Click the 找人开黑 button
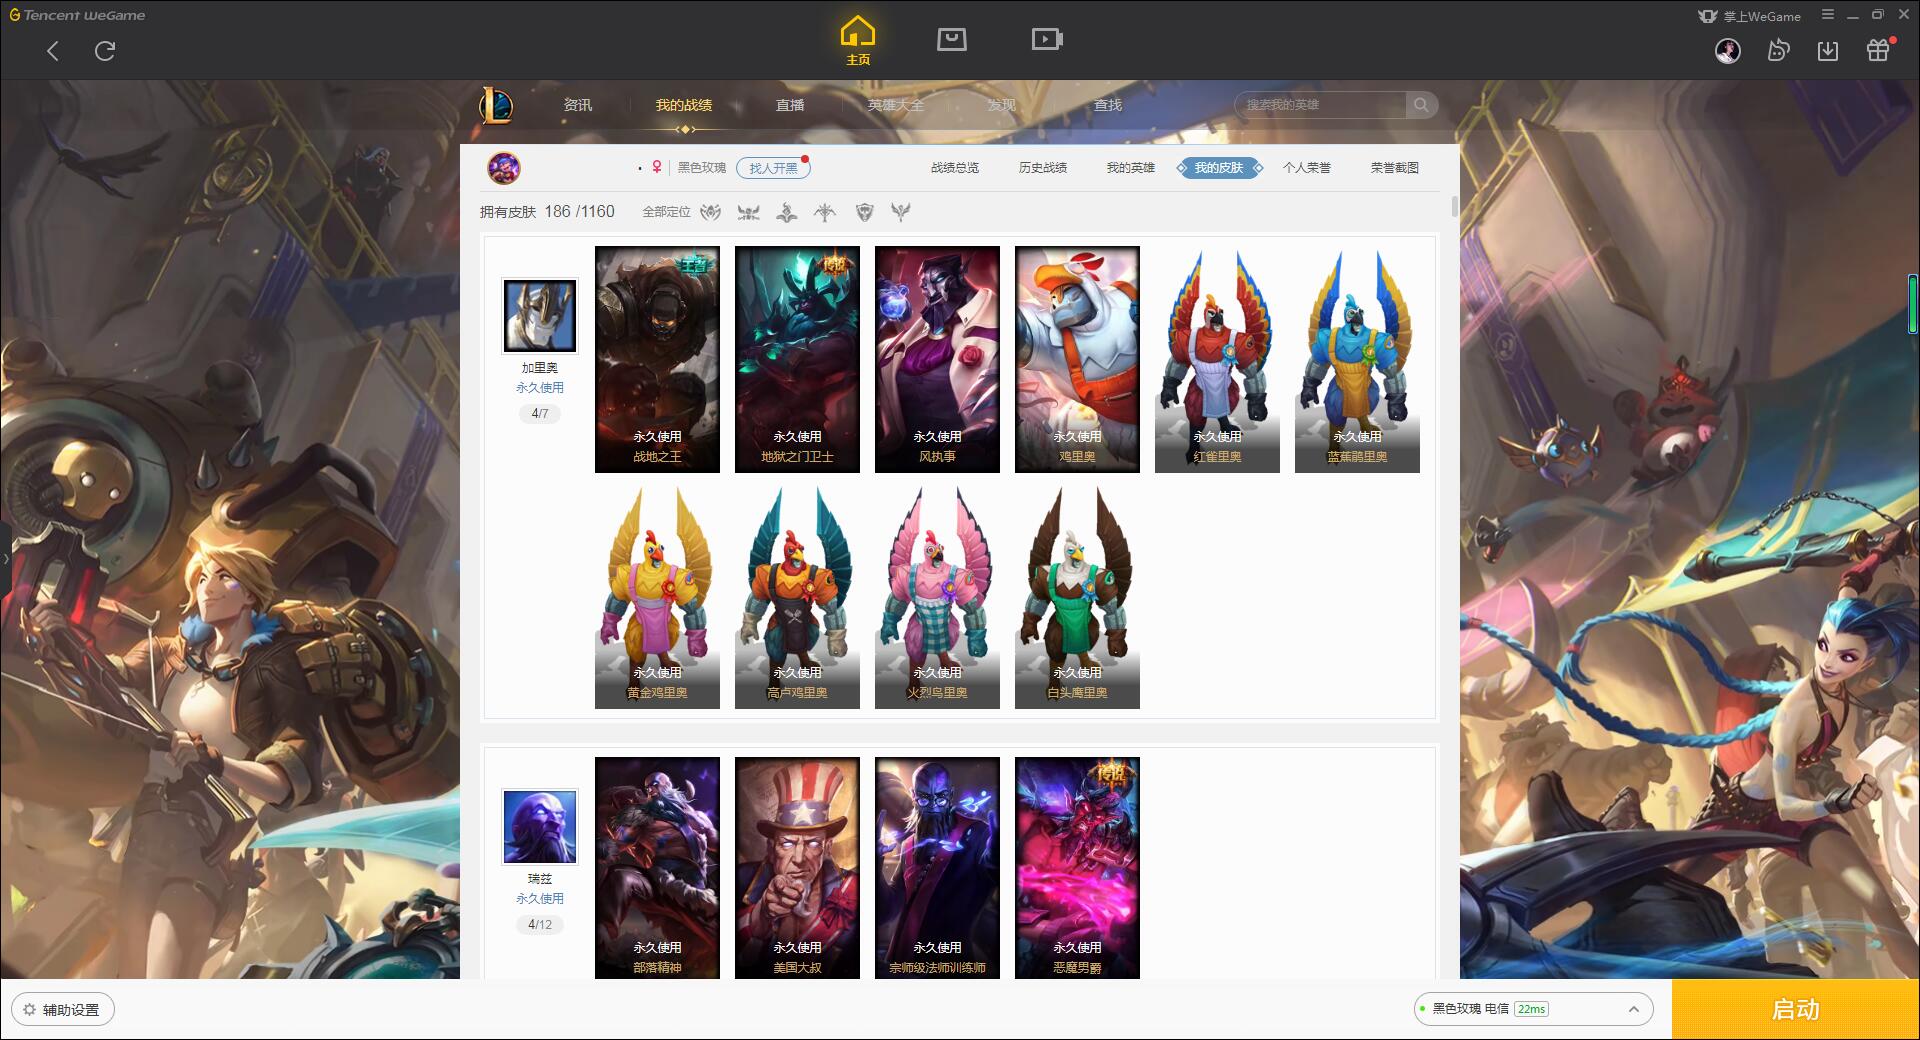 [773, 168]
